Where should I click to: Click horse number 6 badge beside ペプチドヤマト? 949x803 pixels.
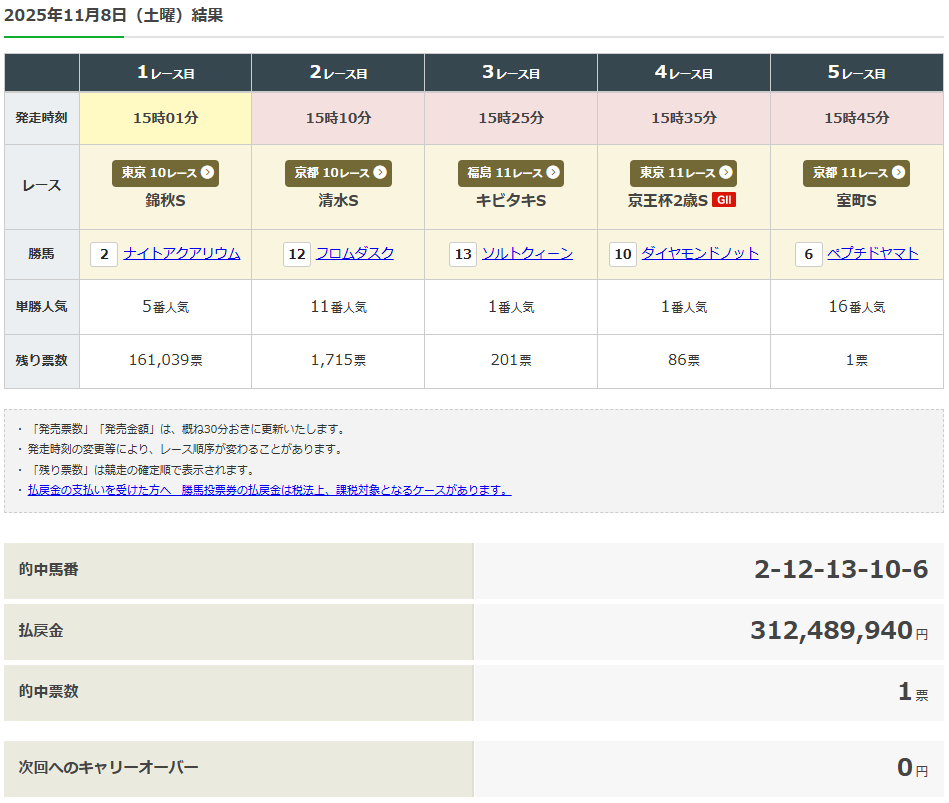[x=809, y=254]
